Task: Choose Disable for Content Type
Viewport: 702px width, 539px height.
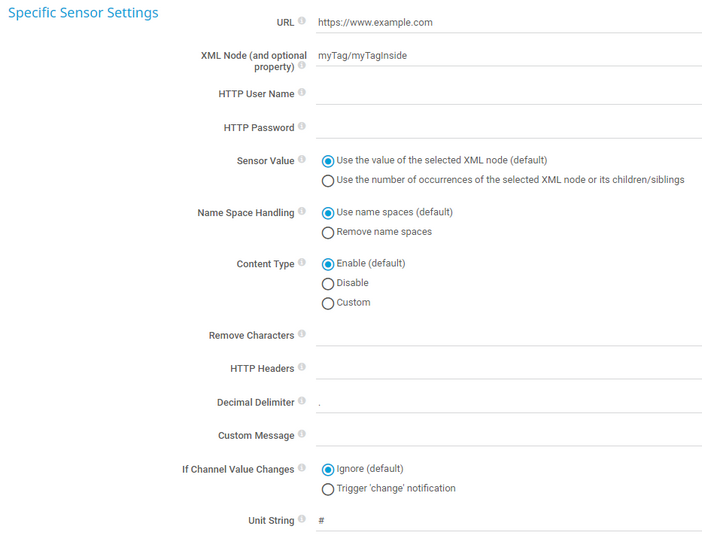Action: [x=328, y=283]
